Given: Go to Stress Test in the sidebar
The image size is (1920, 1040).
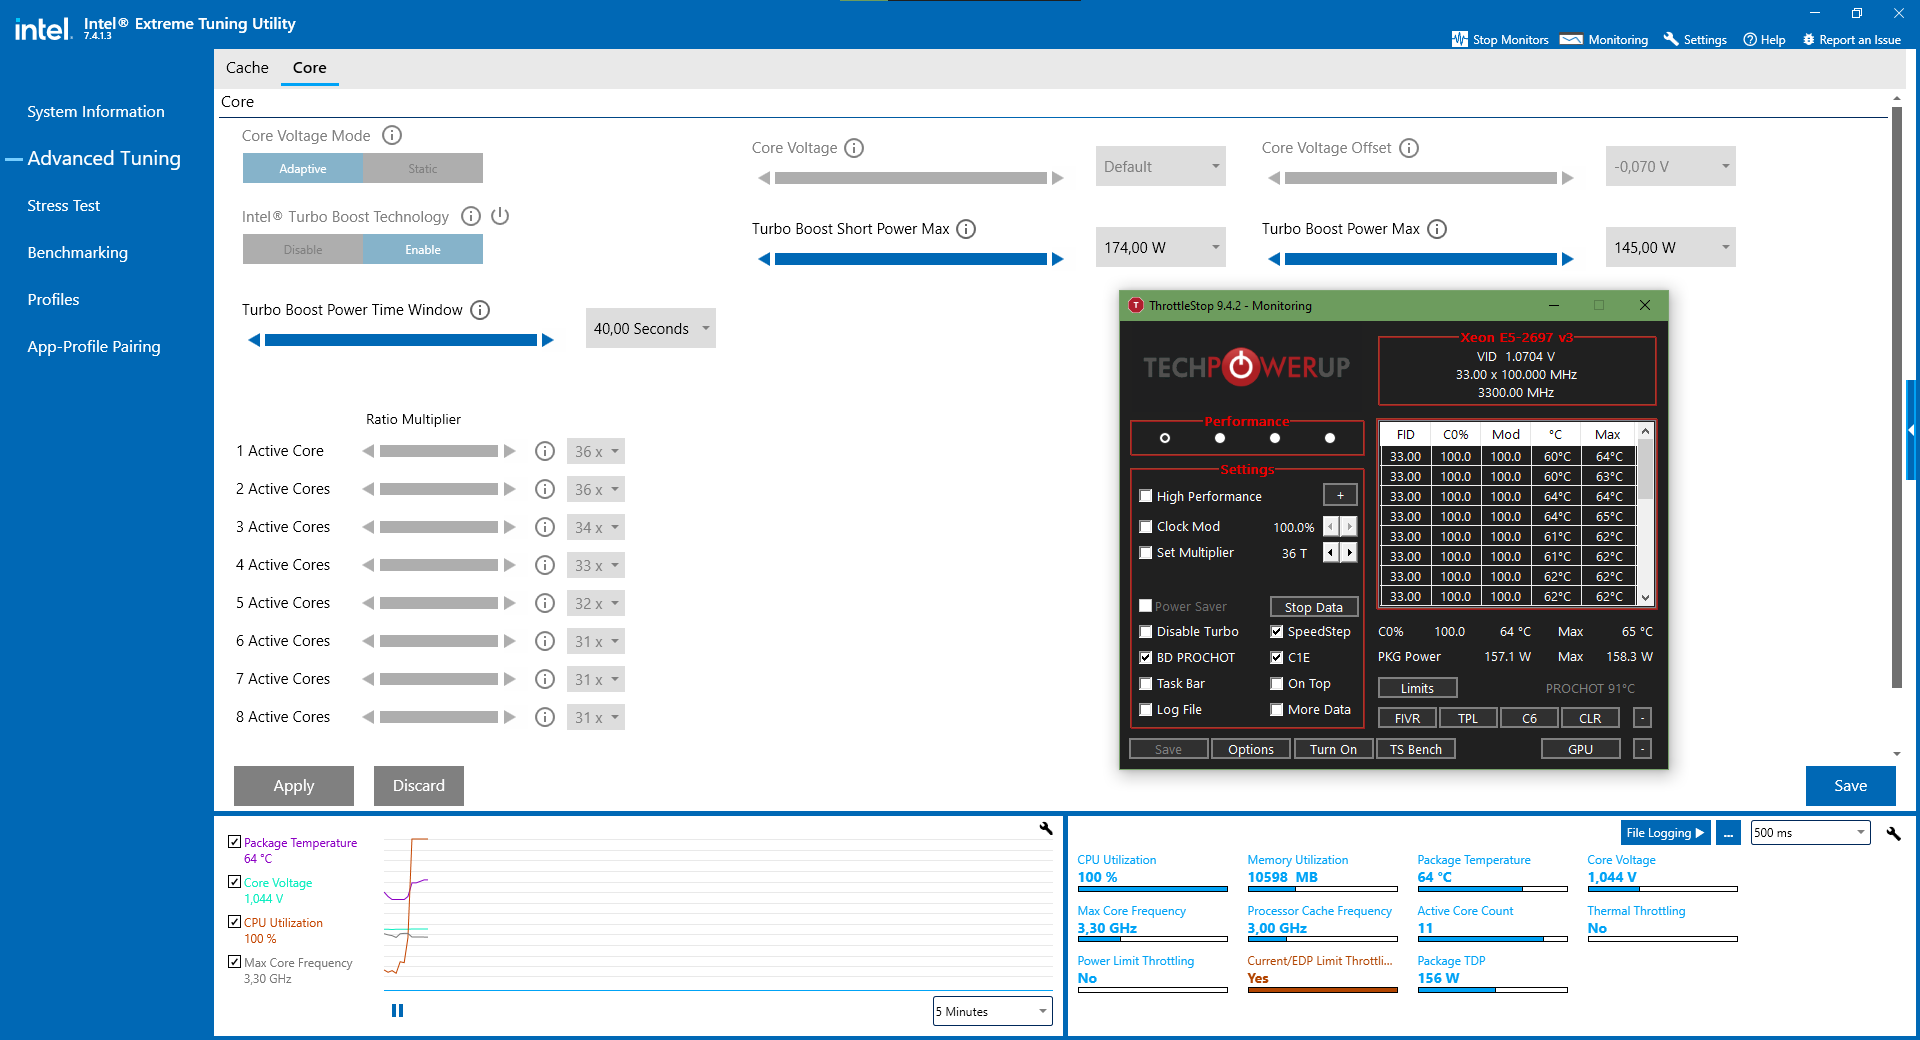Looking at the screenshot, I should coord(64,206).
